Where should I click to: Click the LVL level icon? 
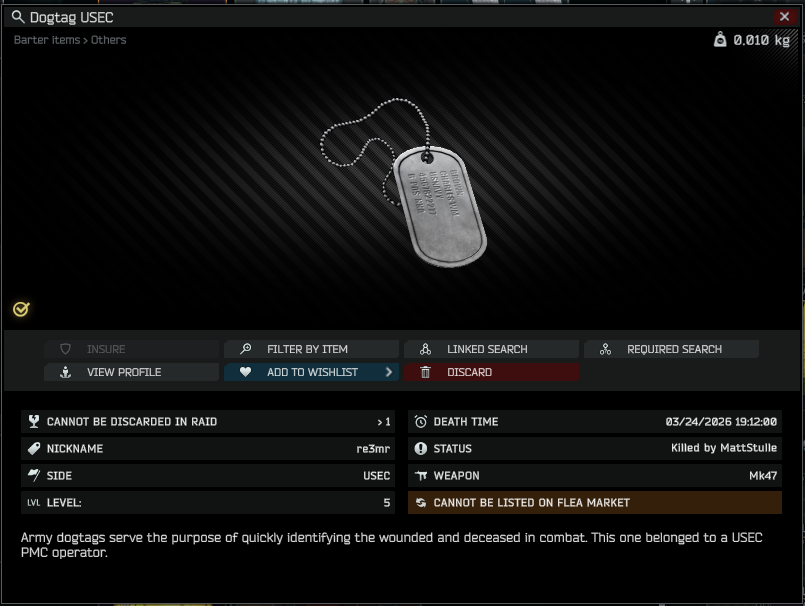pos(33,503)
